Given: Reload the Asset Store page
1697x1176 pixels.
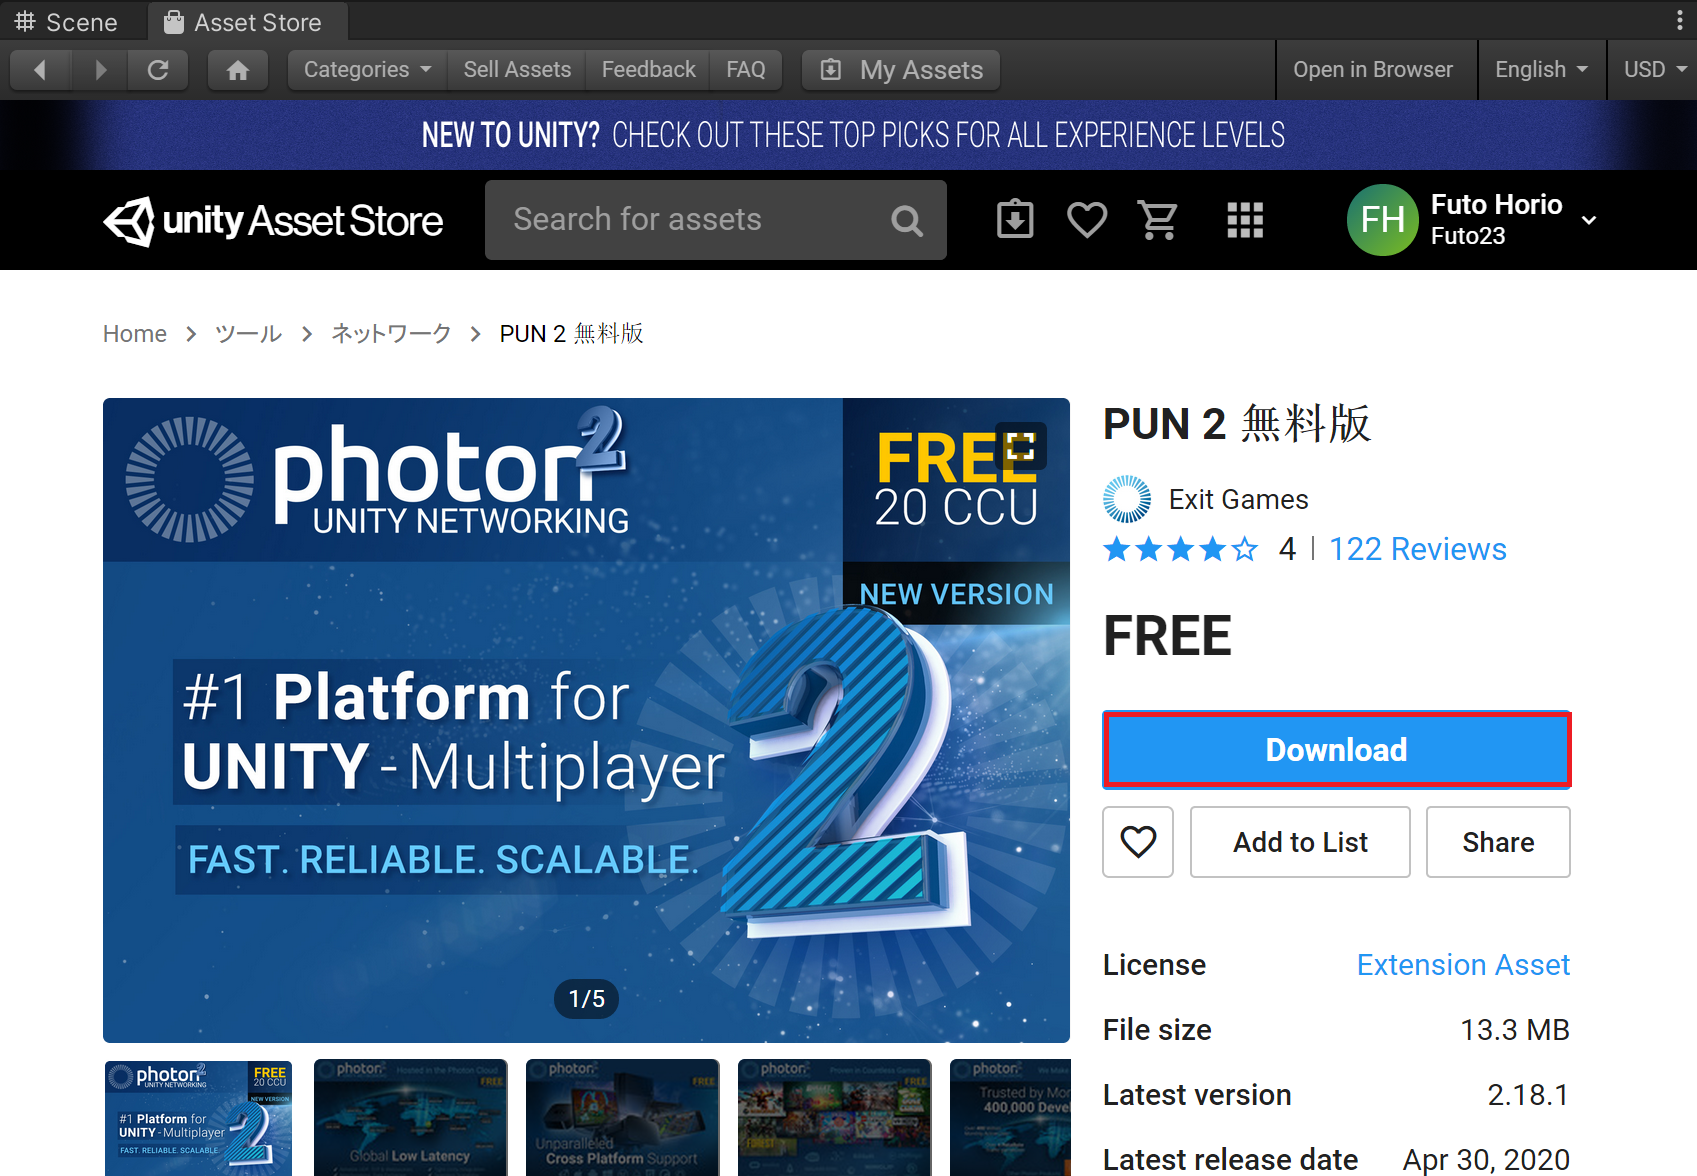Looking at the screenshot, I should [158, 70].
